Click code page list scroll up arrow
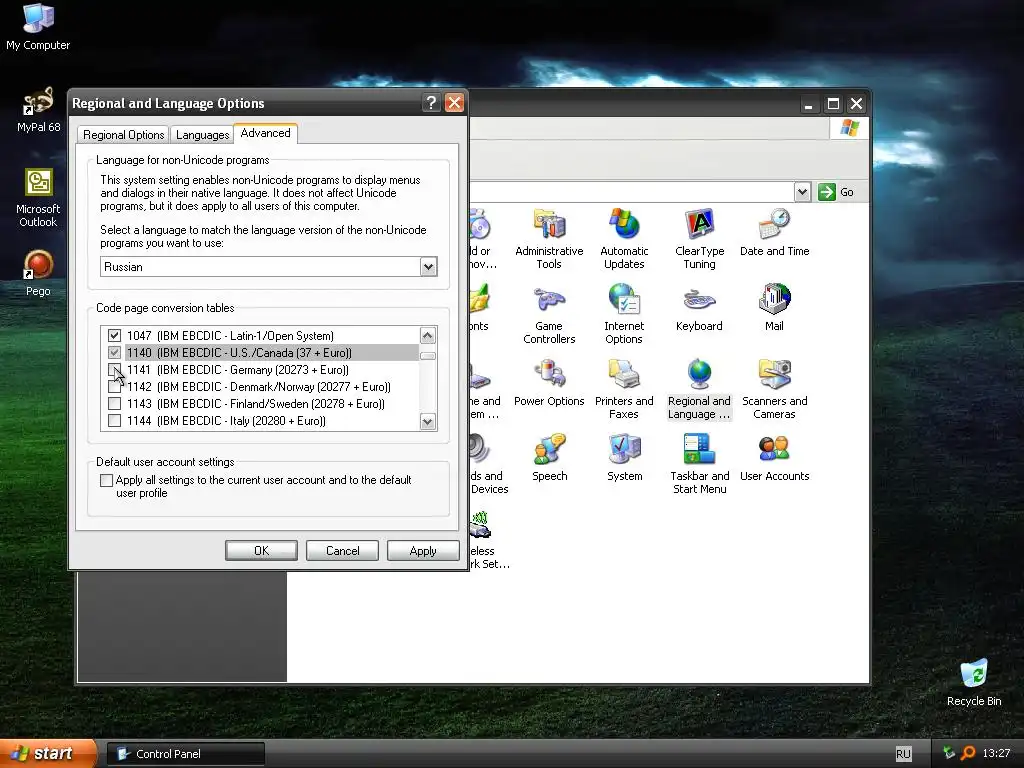The height and width of the screenshot is (768, 1024). 428,335
